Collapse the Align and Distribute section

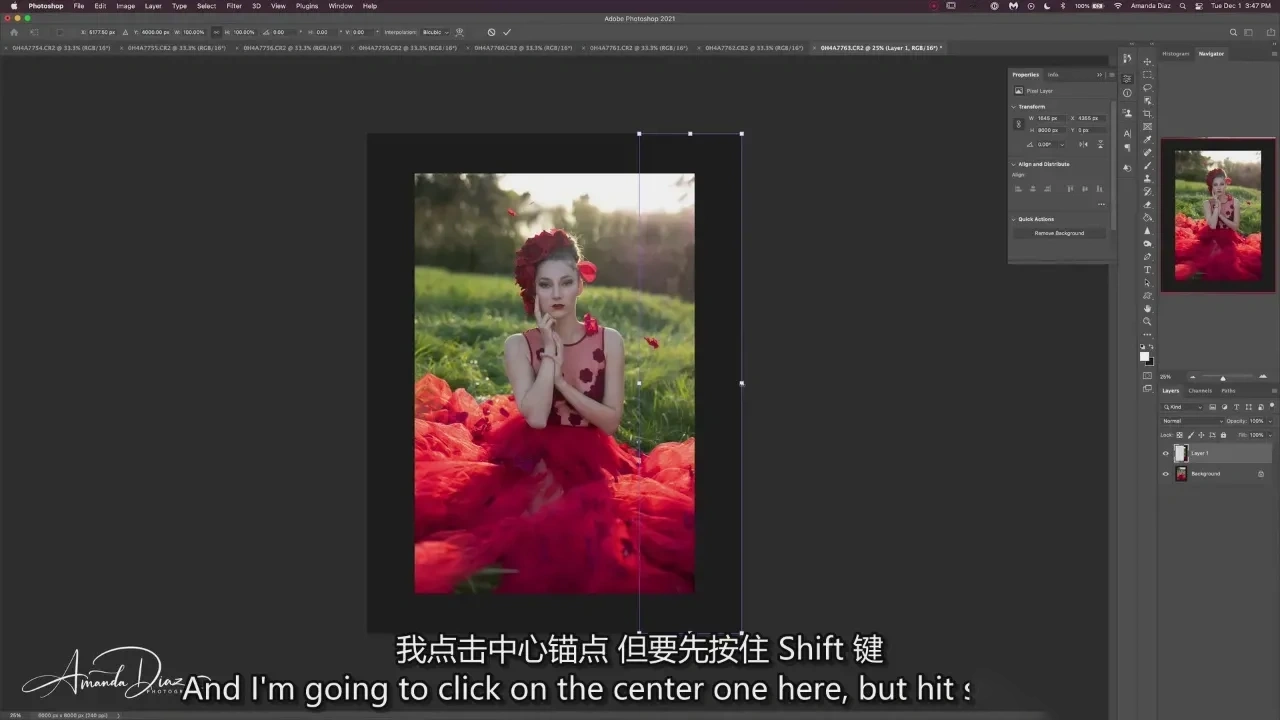(x=1013, y=164)
